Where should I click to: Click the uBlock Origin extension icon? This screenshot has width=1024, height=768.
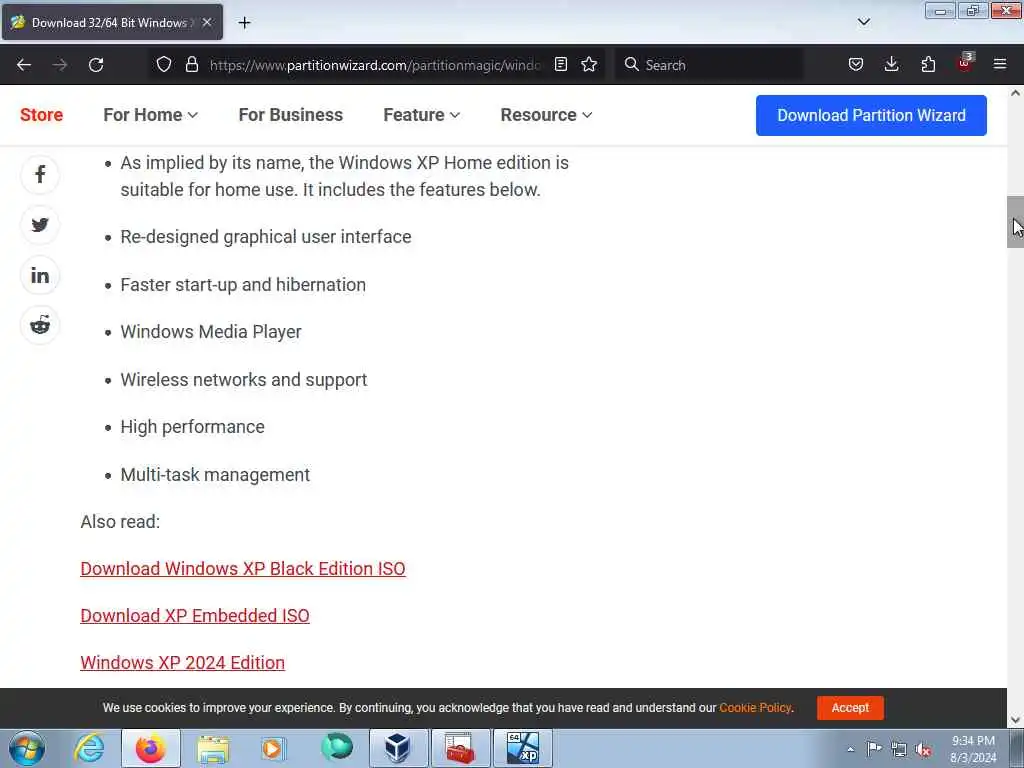964,63
